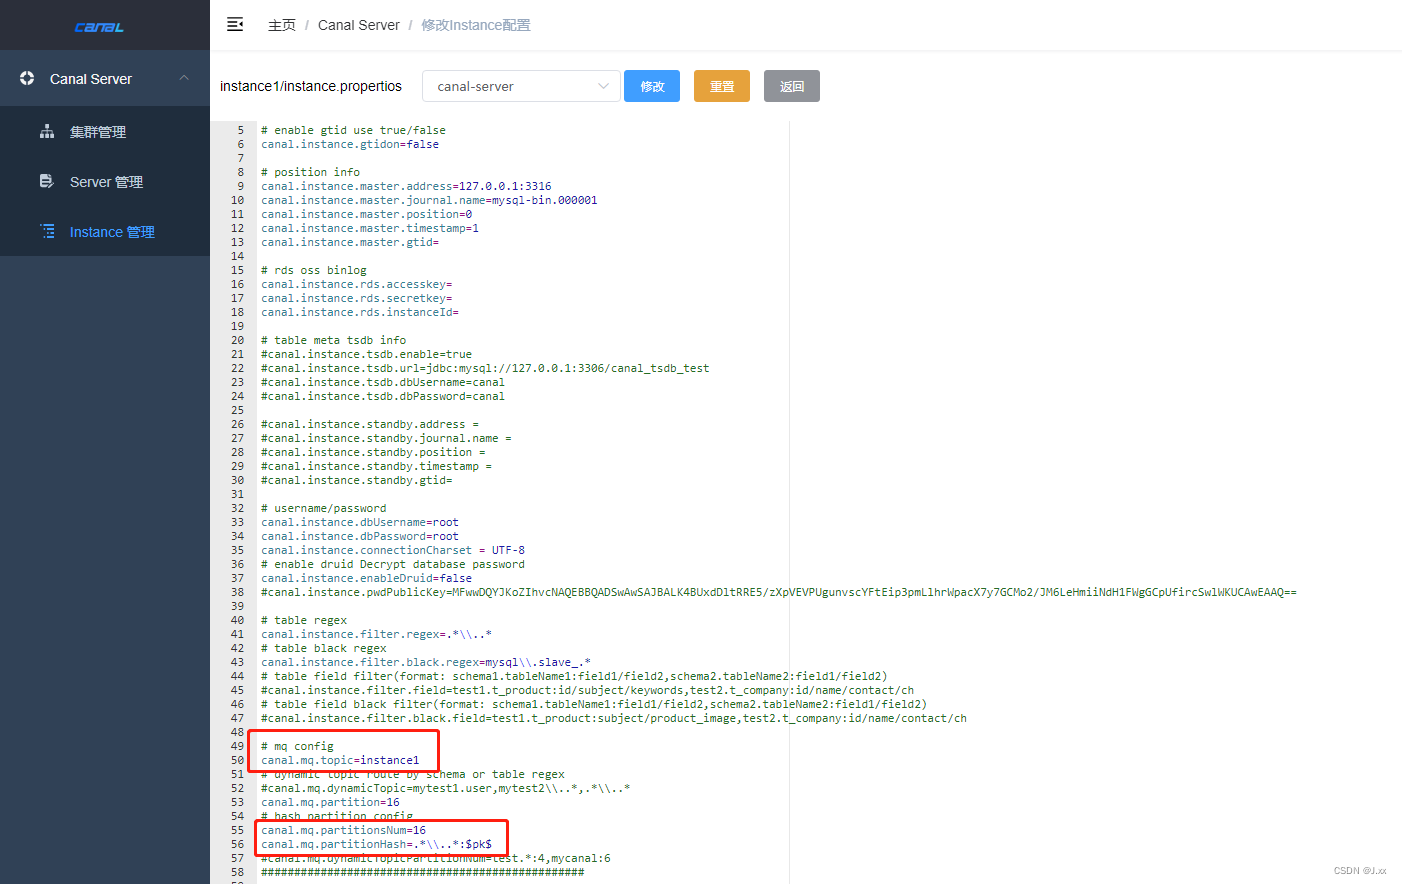
Task: Click line #canal.instance.tsdb.dbPassword=canal
Action: coord(383,396)
